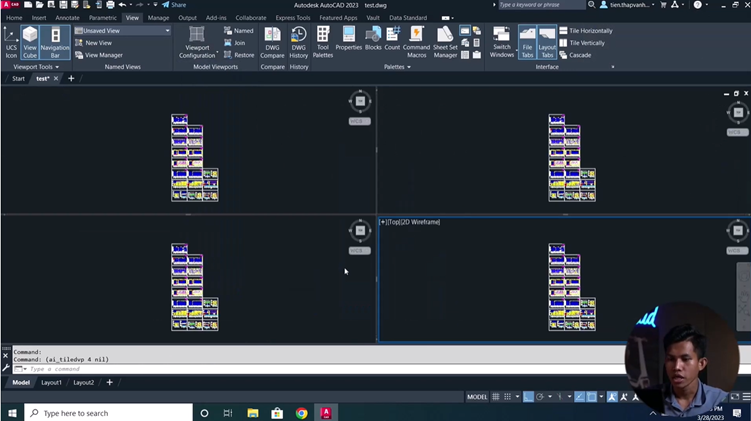
Task: Open the Start file tab
Action: tap(18, 79)
